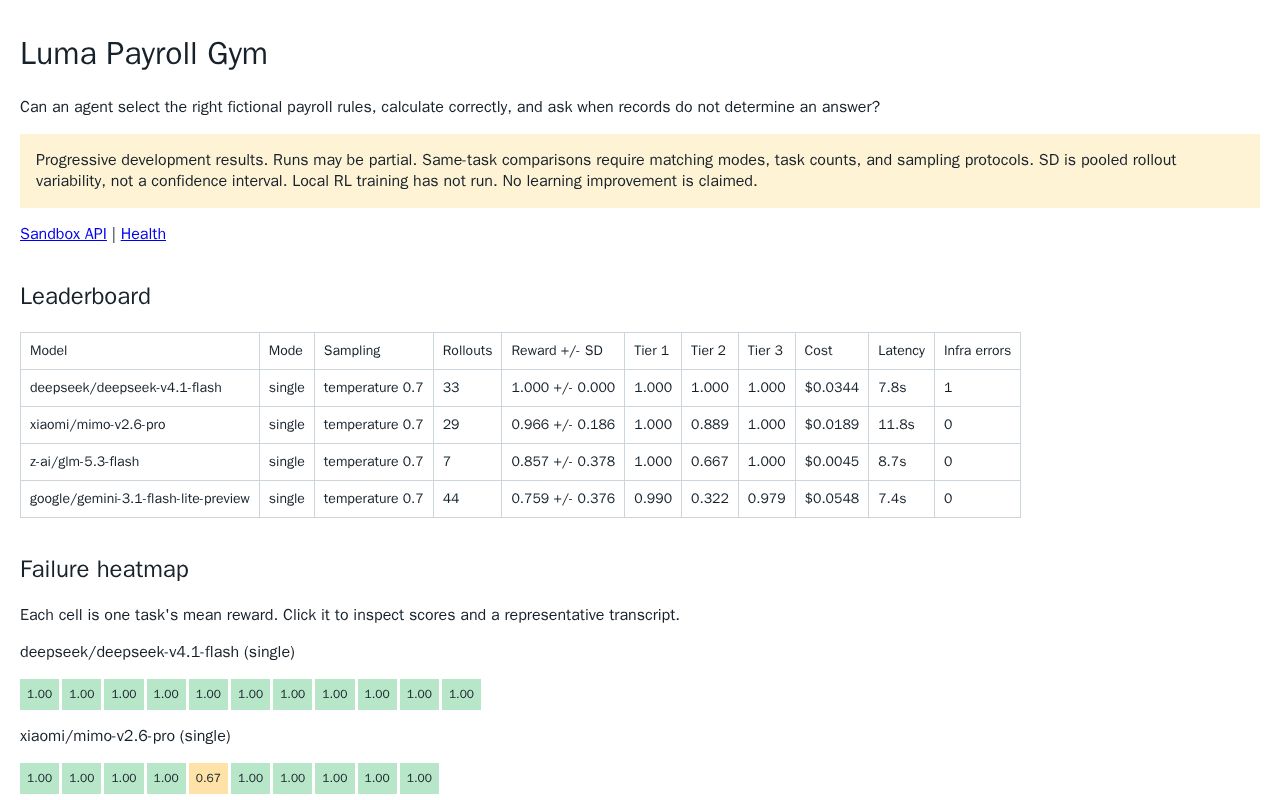Open the Sandbox API link
The height and width of the screenshot is (800, 1280).
coord(63,234)
